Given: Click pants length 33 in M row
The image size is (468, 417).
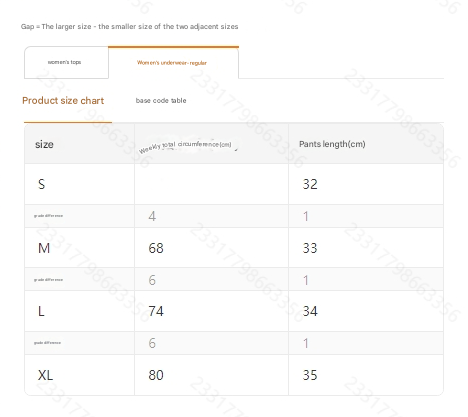Looking at the screenshot, I should pos(310,248).
